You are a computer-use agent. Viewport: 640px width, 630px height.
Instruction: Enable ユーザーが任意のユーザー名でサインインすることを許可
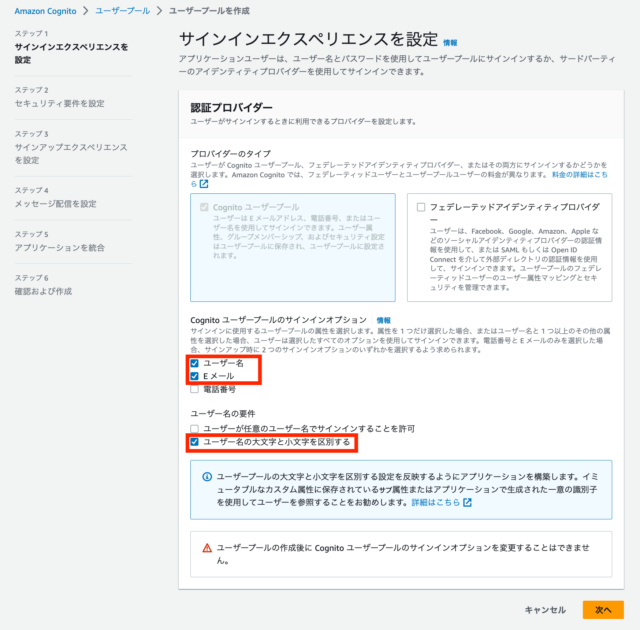[x=194, y=429]
